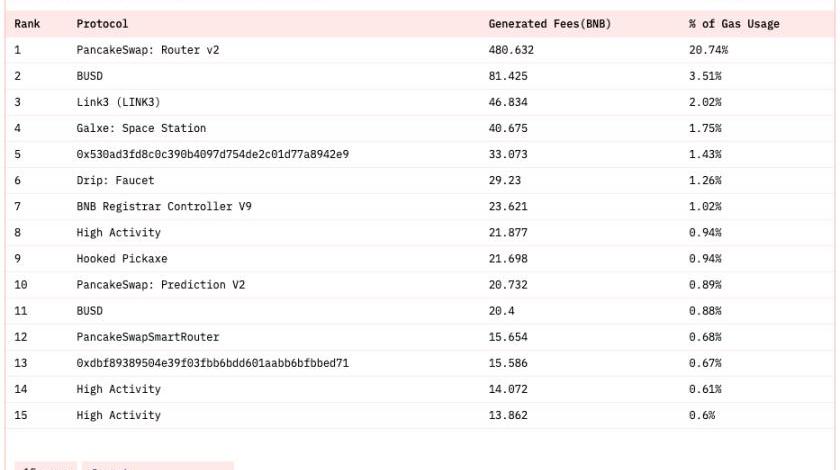Click the rank 8 High Activity entry
Image resolution: width=840 pixels, height=470 pixels.
pos(118,232)
